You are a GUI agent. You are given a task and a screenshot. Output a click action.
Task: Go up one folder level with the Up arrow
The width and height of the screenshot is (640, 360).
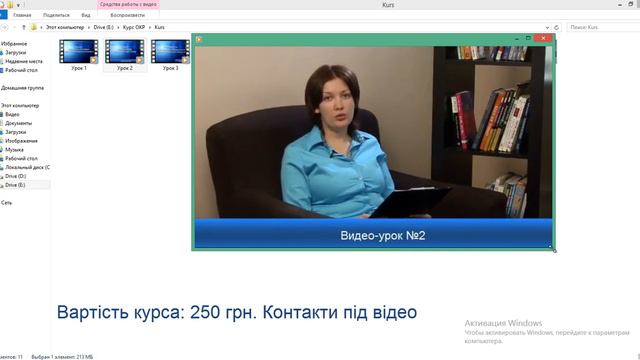24,27
